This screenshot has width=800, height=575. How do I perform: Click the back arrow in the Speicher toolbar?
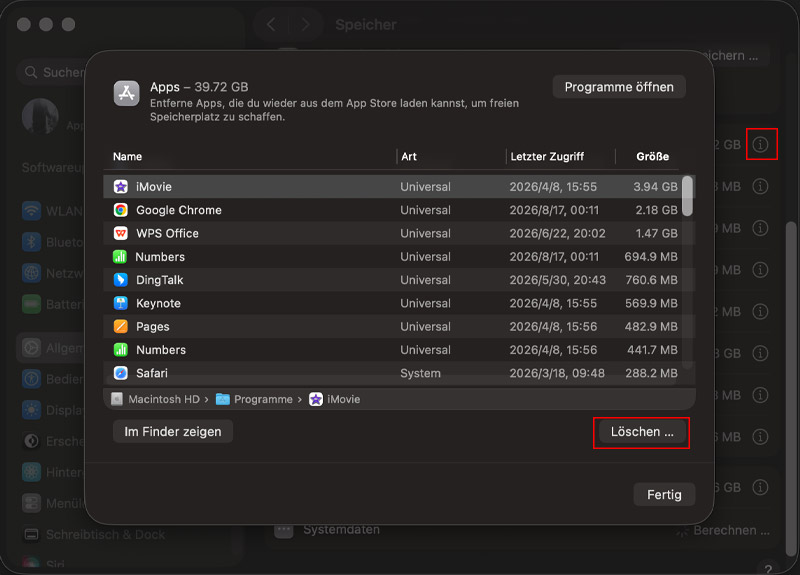click(271, 24)
